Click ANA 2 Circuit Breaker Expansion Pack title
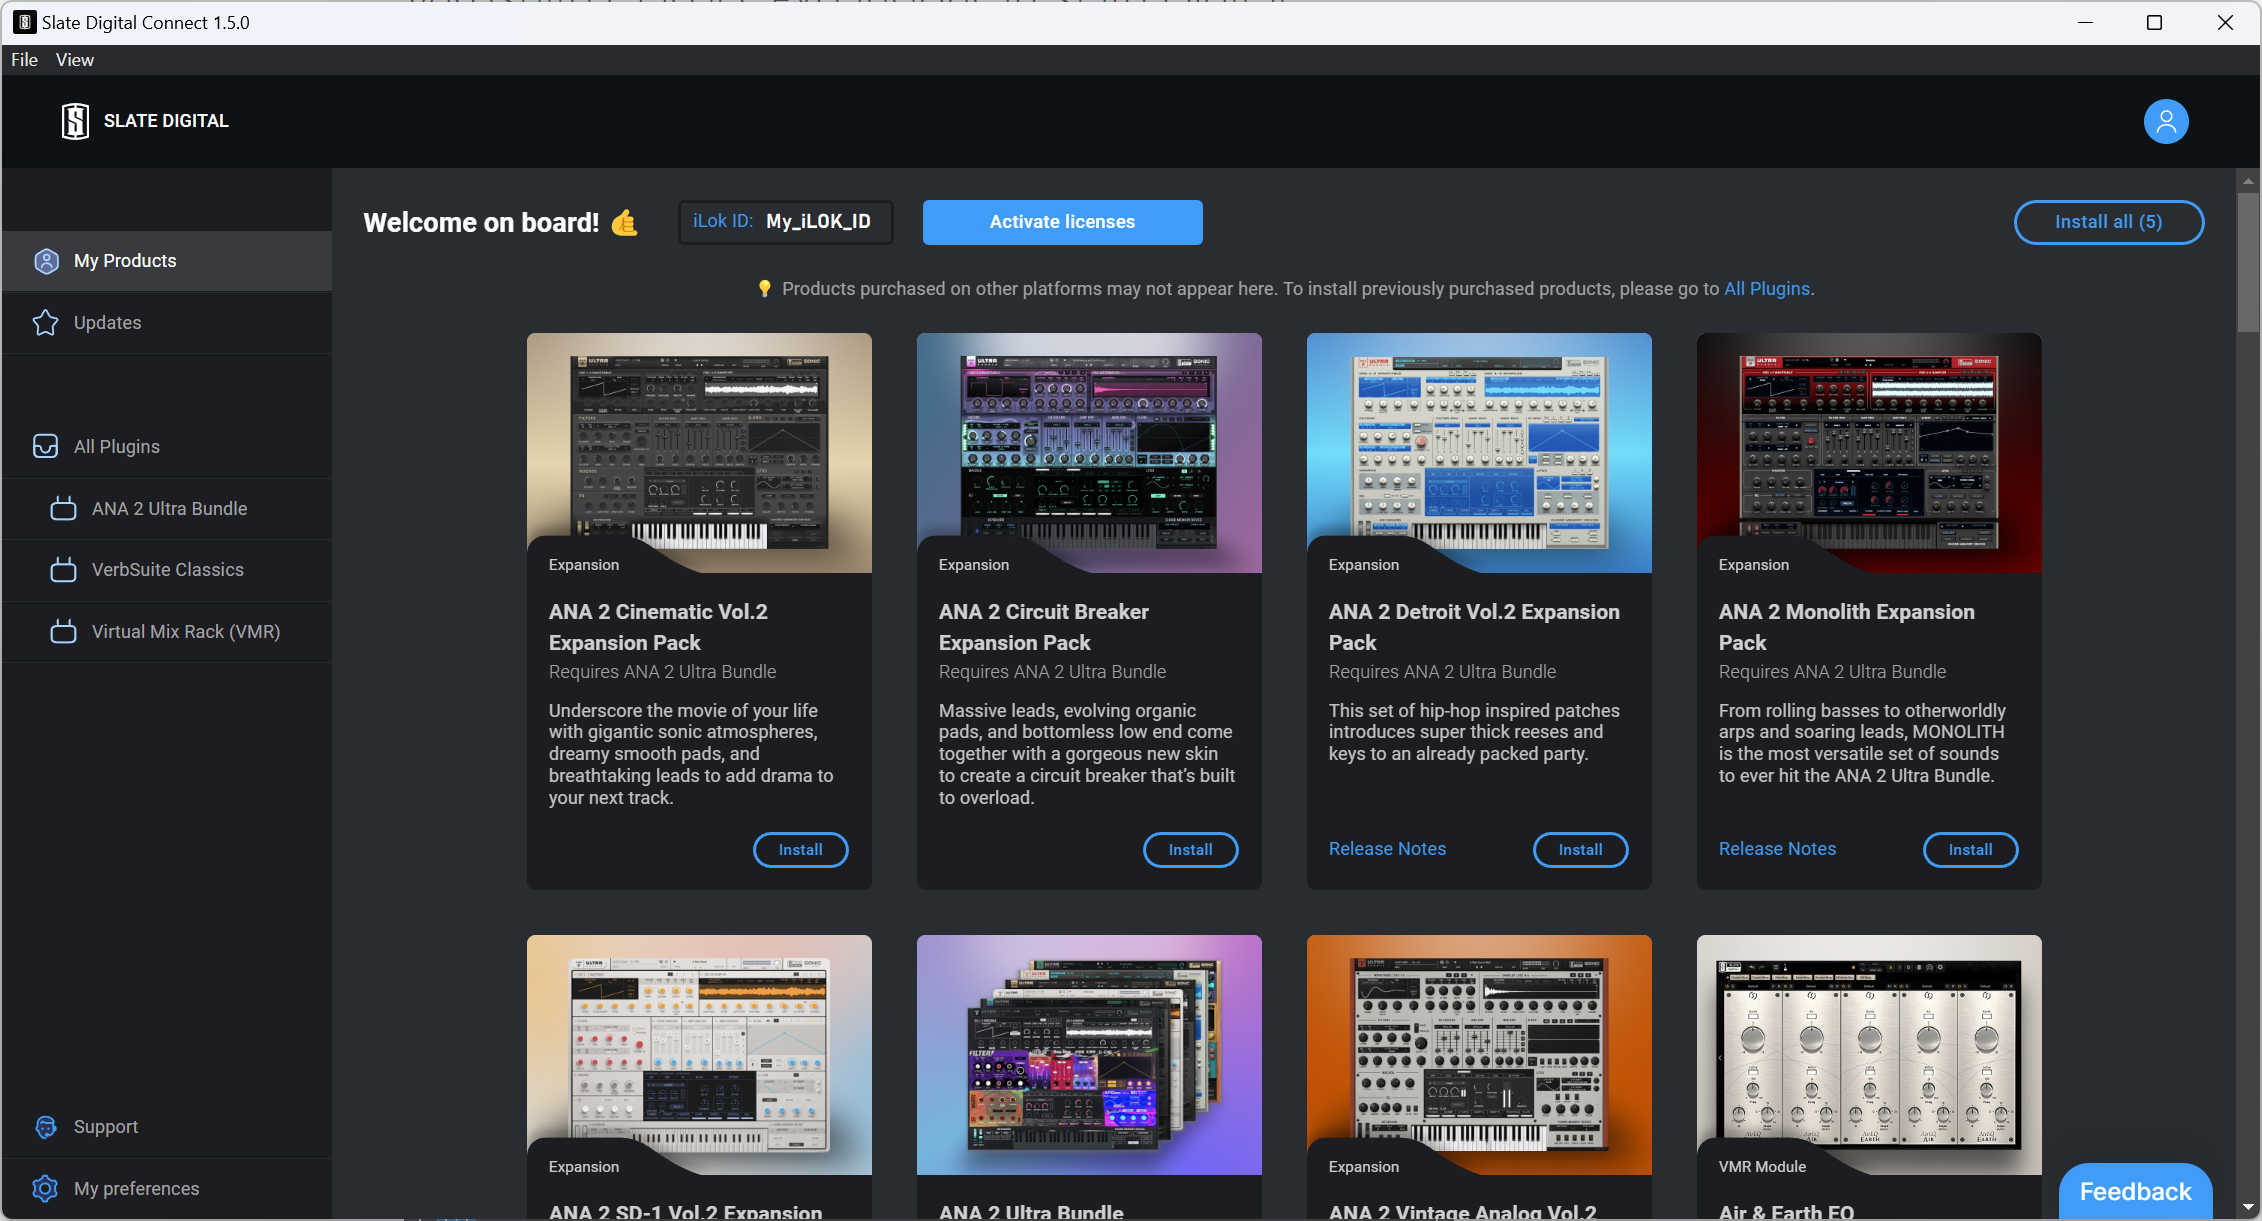 tap(1043, 627)
